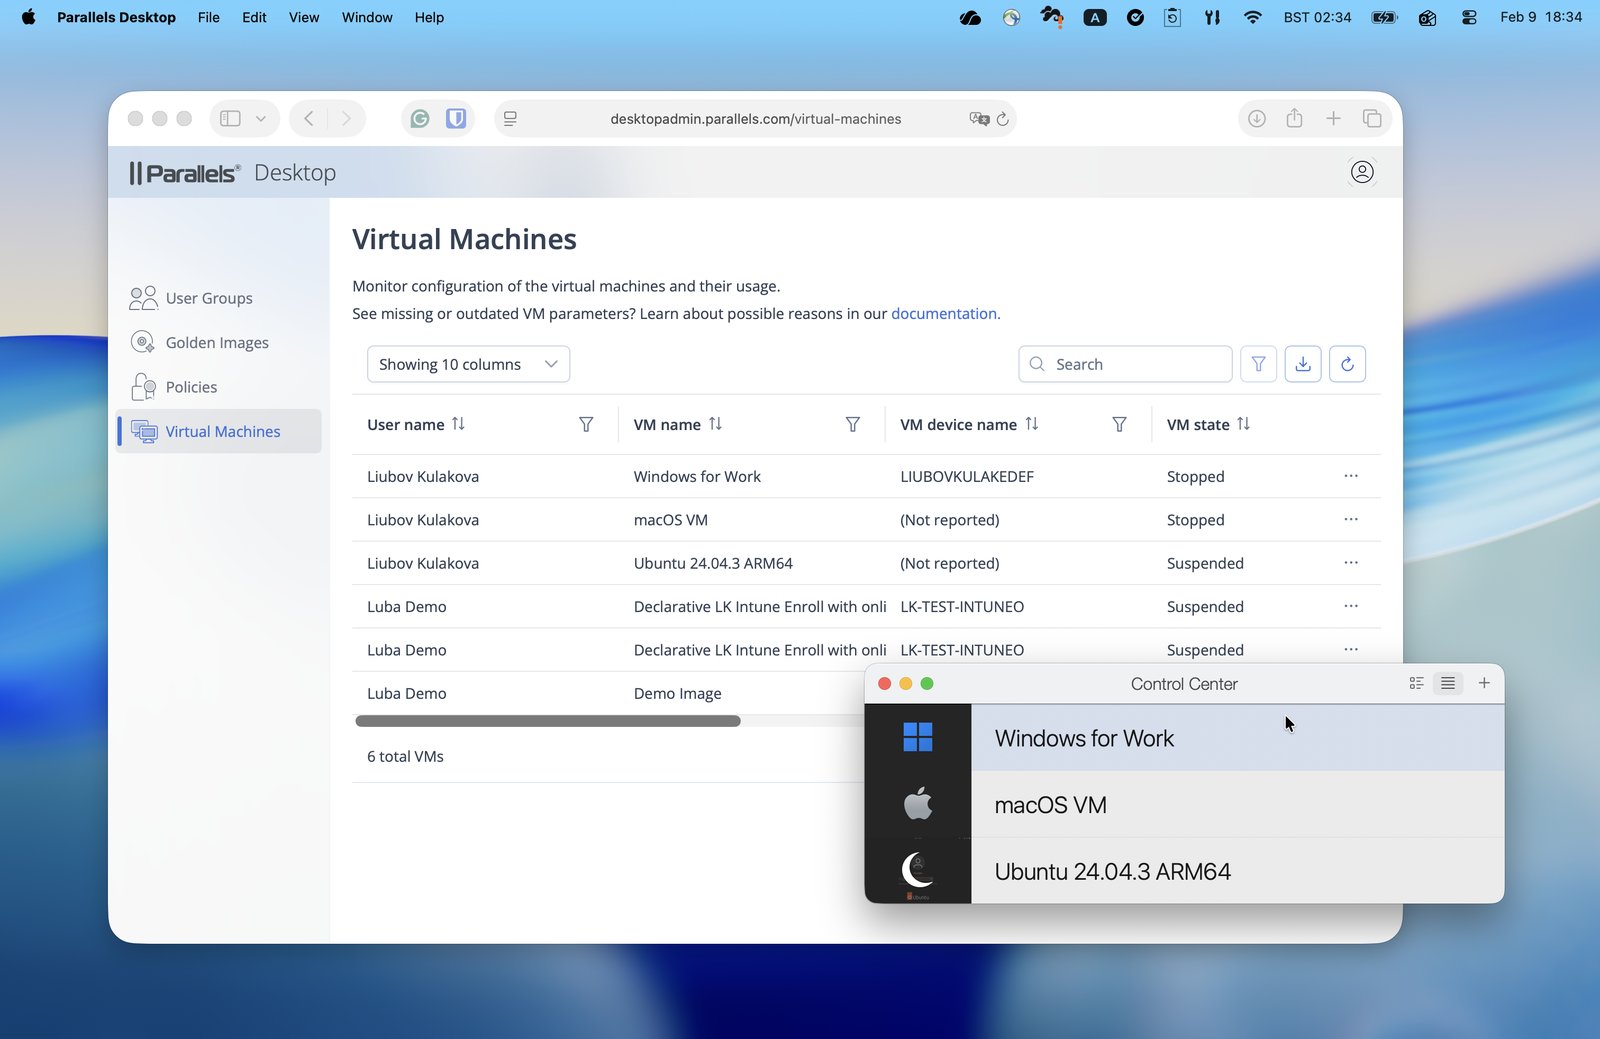Download the VM list export

tap(1303, 364)
